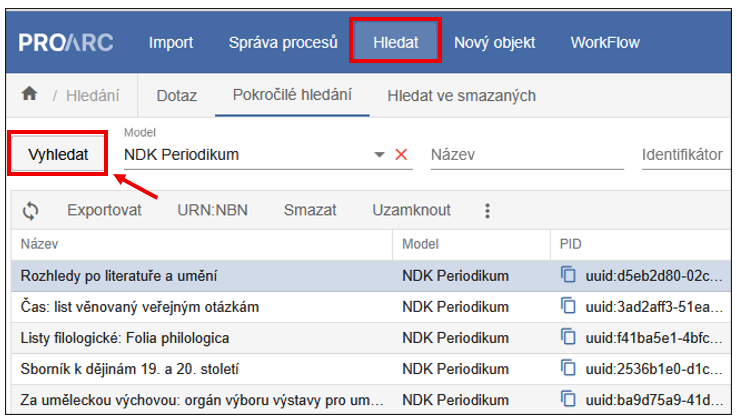Expand the Model dropdown arrow
737x418 pixels.
379,155
